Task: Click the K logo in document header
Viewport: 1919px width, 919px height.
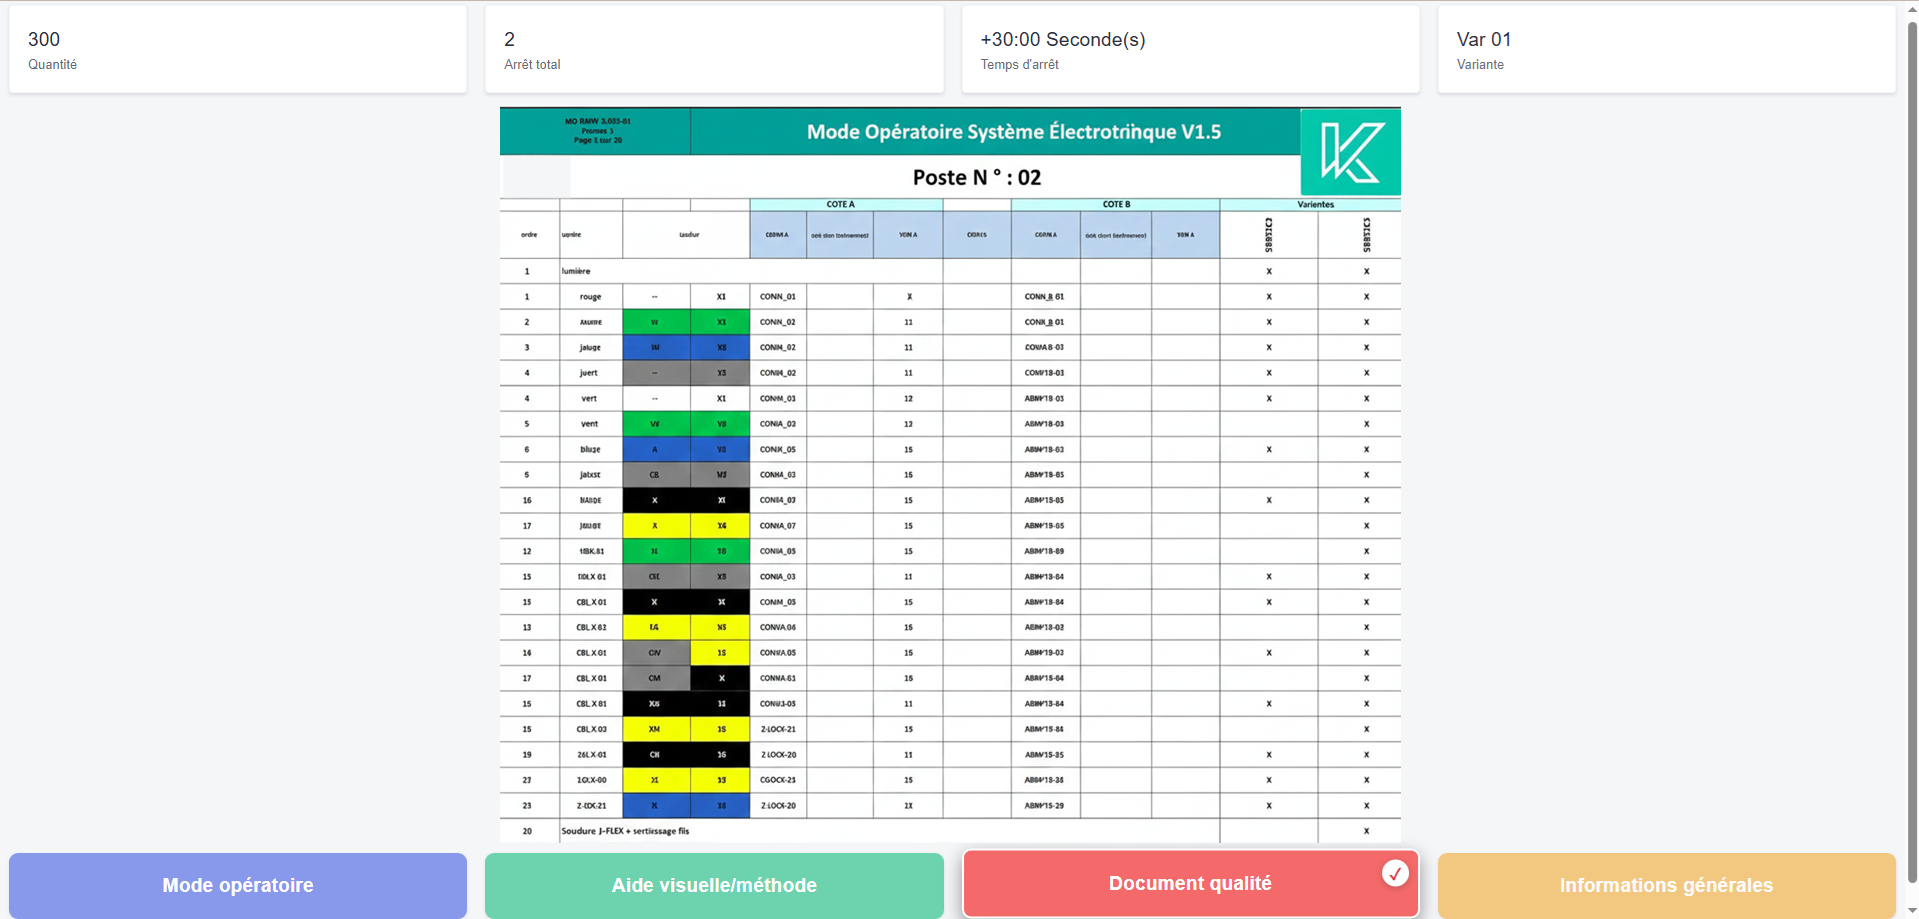Action: click(x=1350, y=152)
